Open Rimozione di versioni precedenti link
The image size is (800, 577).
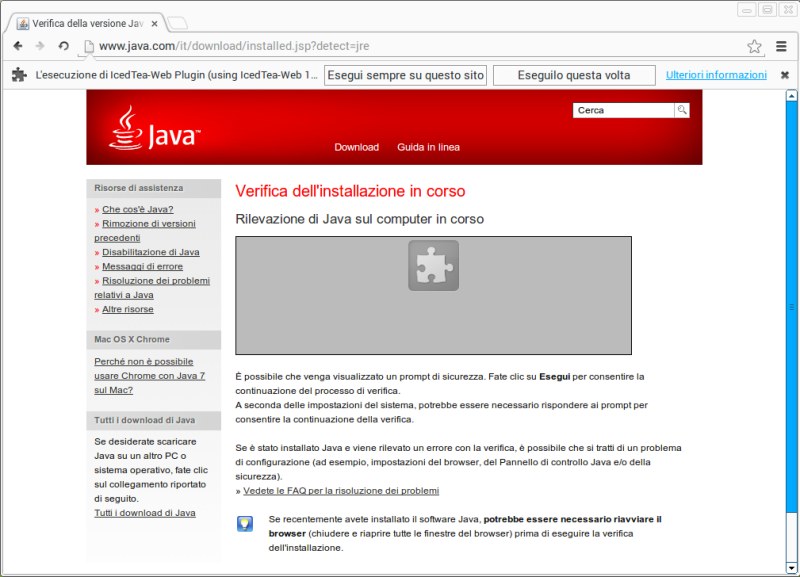145,231
